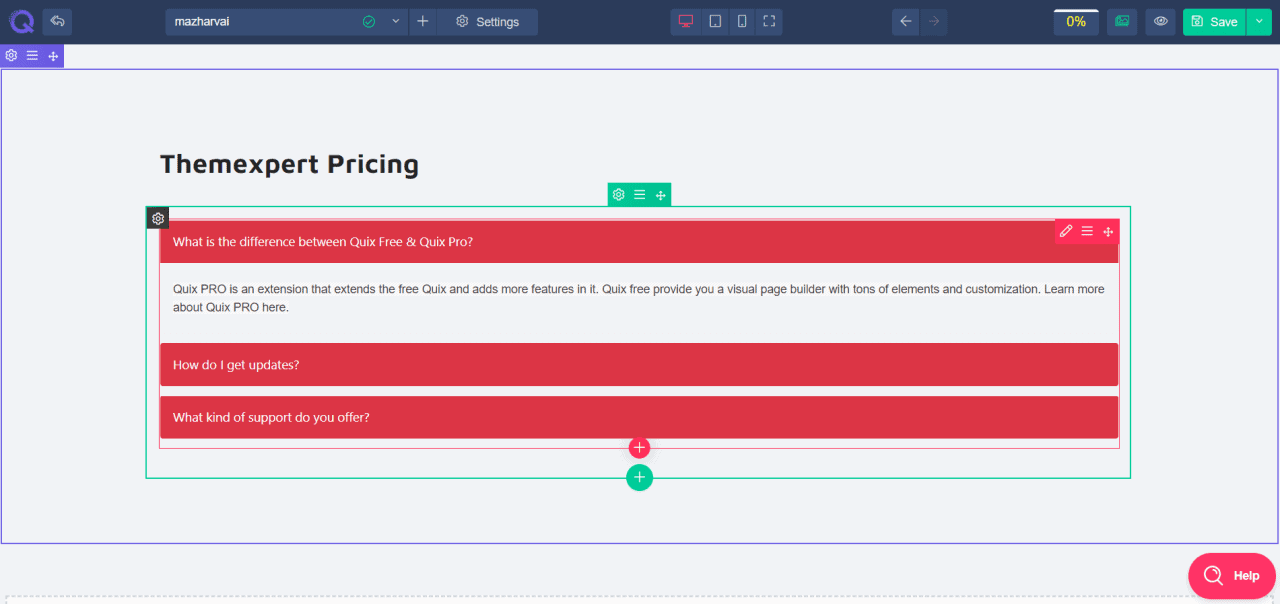1280x604 pixels.
Task: Open page Settings
Action: coord(487,21)
